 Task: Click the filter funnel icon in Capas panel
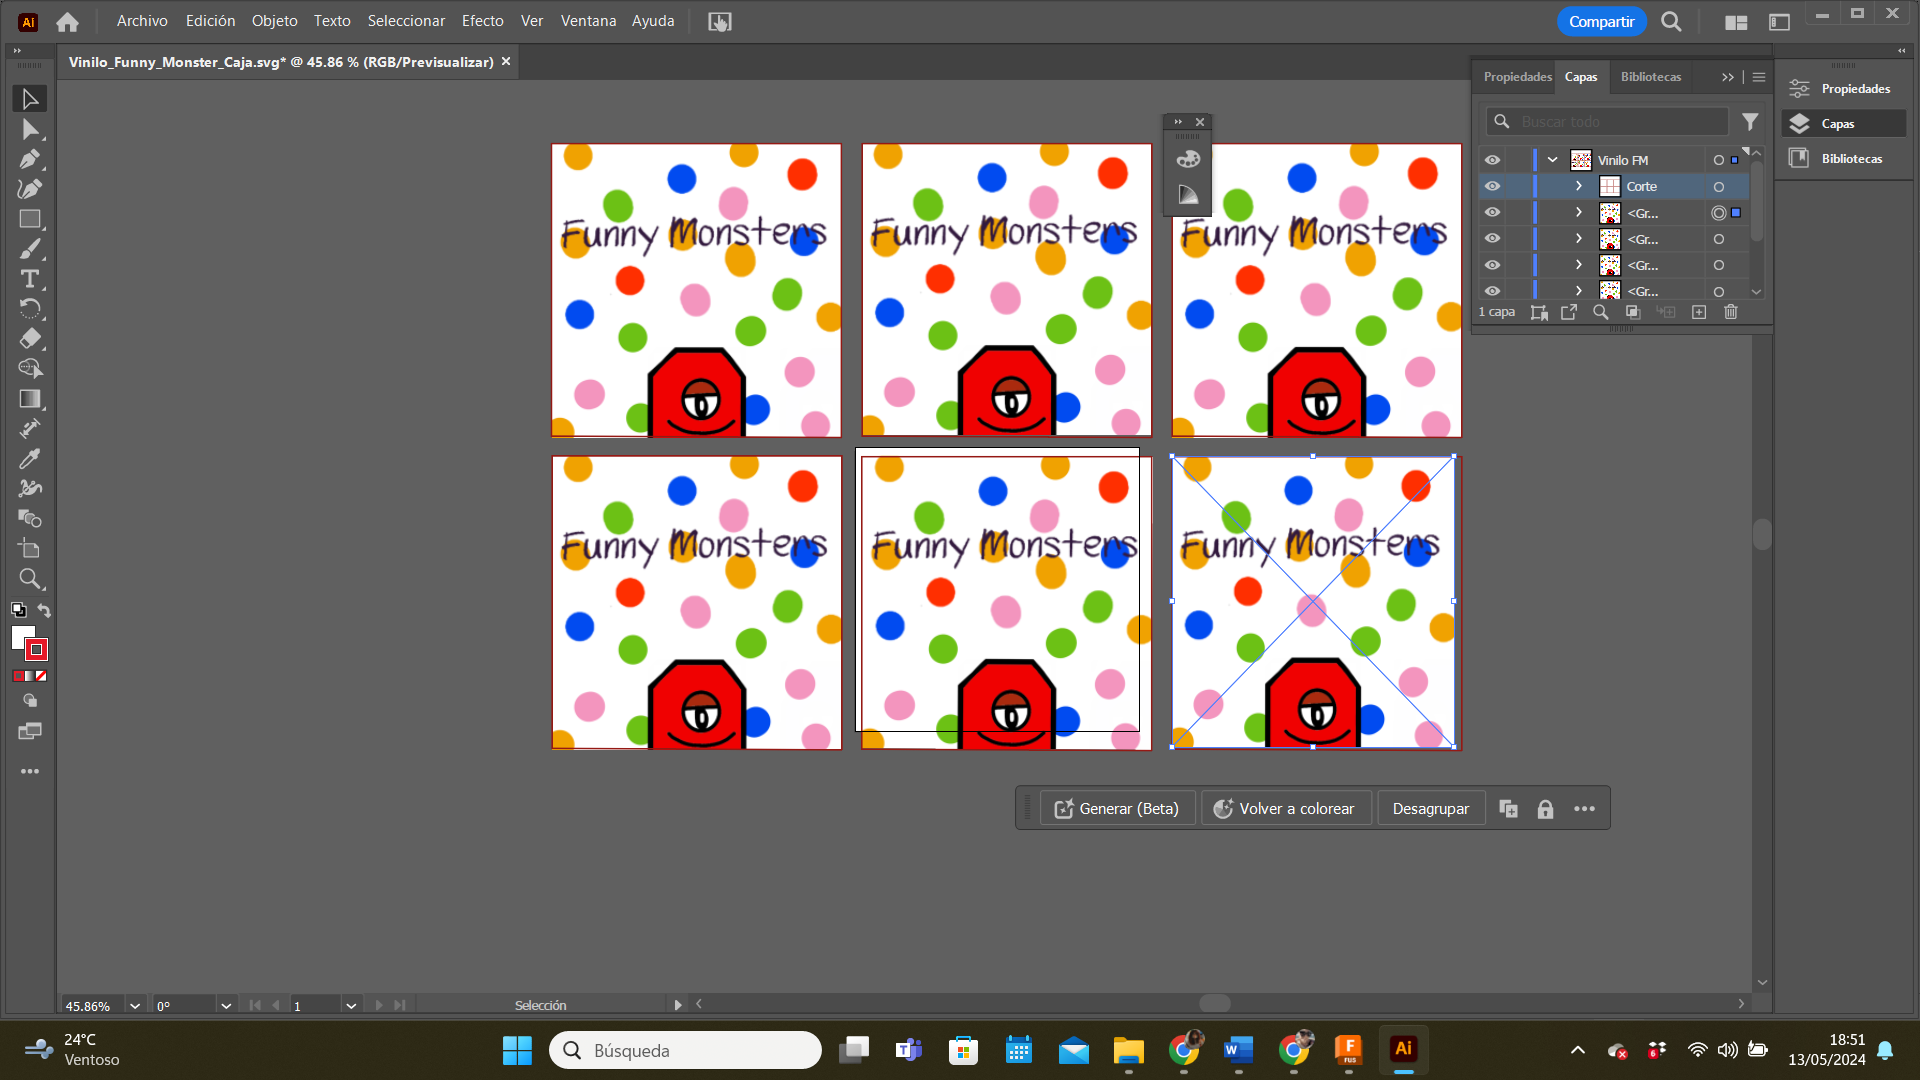pyautogui.click(x=1750, y=121)
